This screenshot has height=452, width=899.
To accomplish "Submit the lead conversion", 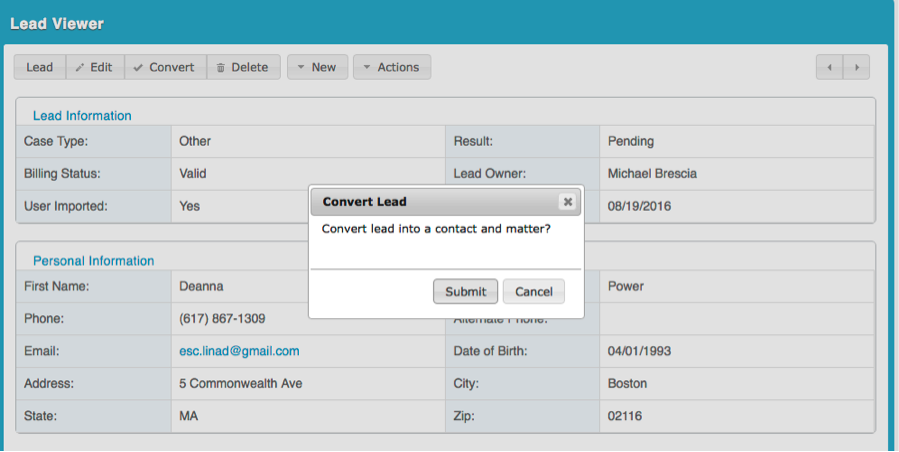I will 465,291.
